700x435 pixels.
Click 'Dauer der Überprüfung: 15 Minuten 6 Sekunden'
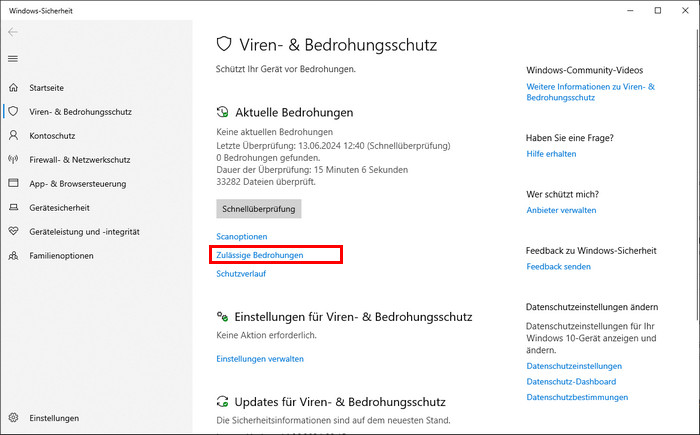pyautogui.click(x=312, y=170)
